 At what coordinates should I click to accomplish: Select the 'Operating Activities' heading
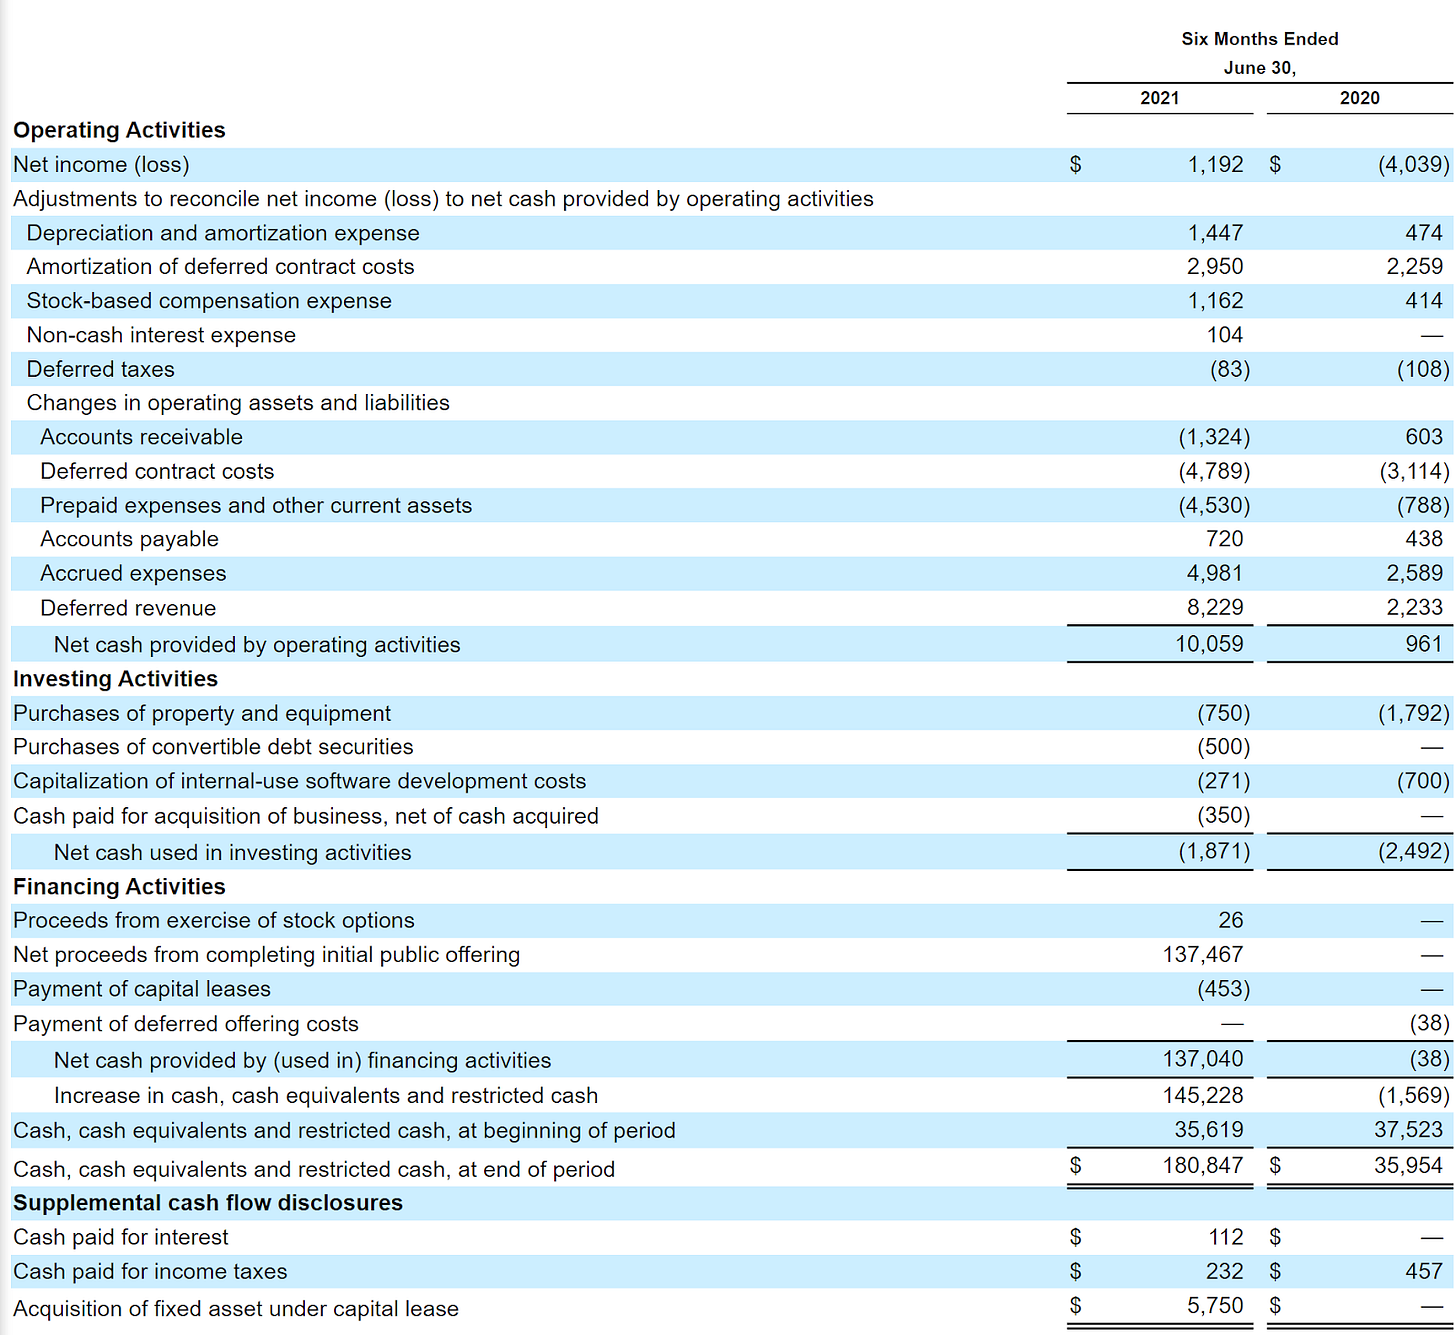coord(119,130)
